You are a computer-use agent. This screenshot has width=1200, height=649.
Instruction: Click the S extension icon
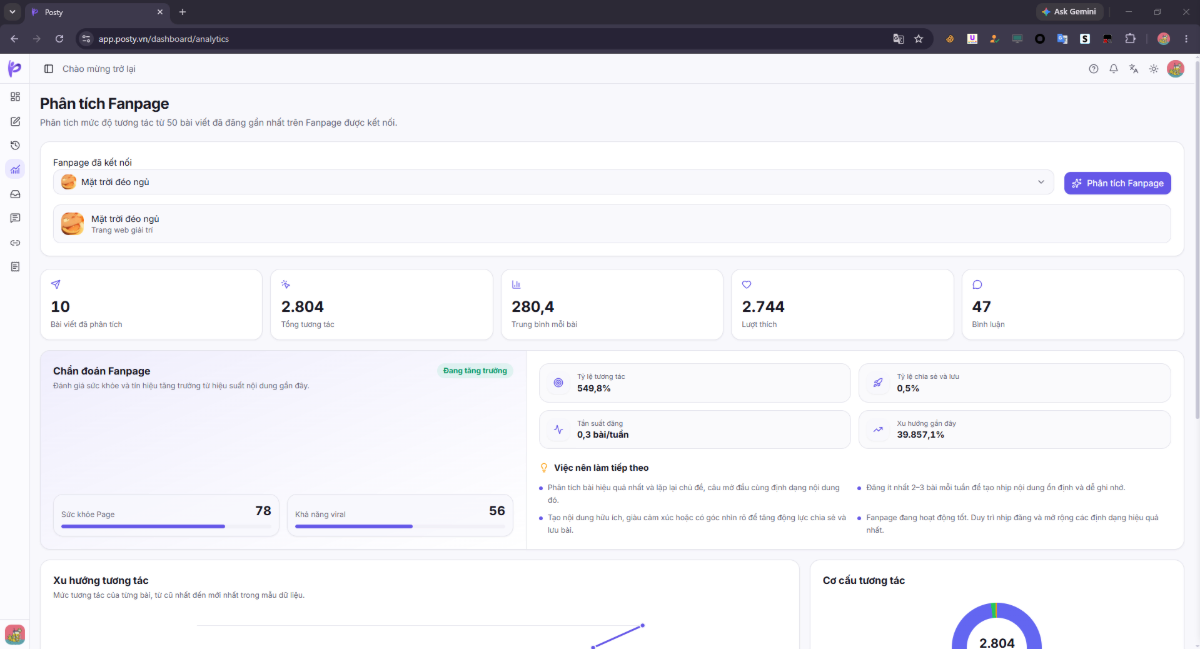pos(1085,39)
